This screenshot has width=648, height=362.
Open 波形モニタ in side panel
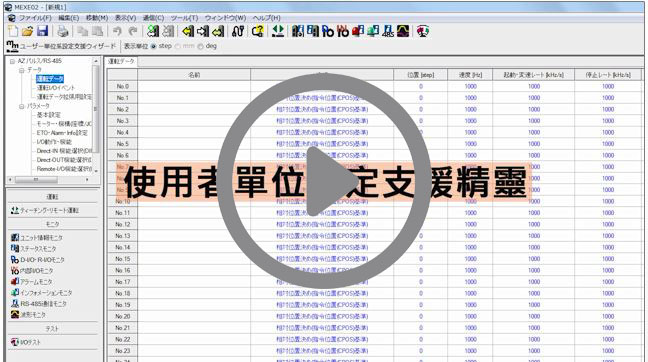click(x=28, y=314)
